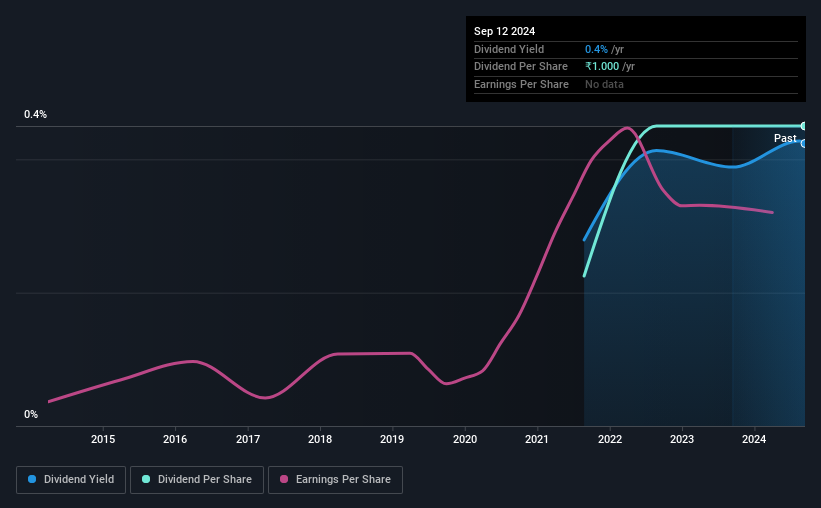Click the 'No data' Earnings Per Share tooltip value
Screen dimensions: 821x508
pyautogui.click(x=604, y=84)
